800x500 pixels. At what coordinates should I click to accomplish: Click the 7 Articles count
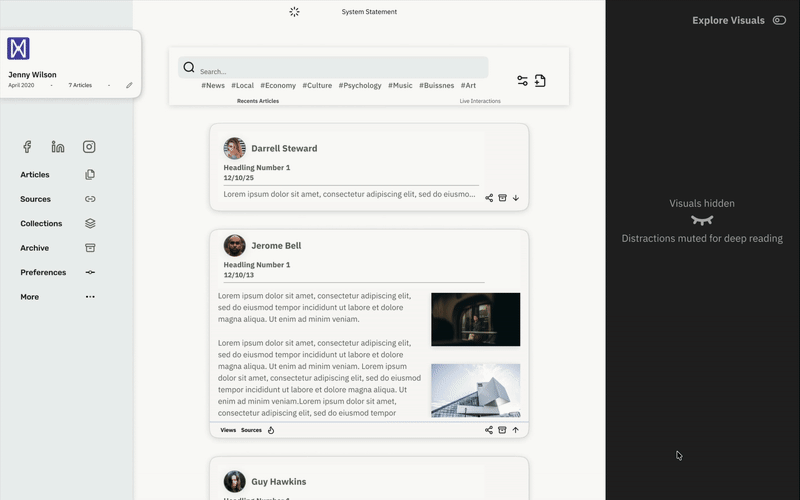(80, 85)
